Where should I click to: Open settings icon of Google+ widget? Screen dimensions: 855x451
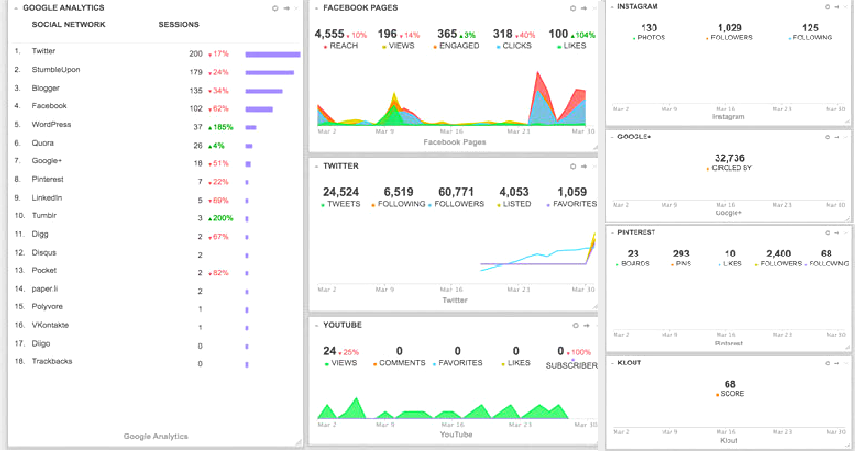pyautogui.click(x=827, y=137)
